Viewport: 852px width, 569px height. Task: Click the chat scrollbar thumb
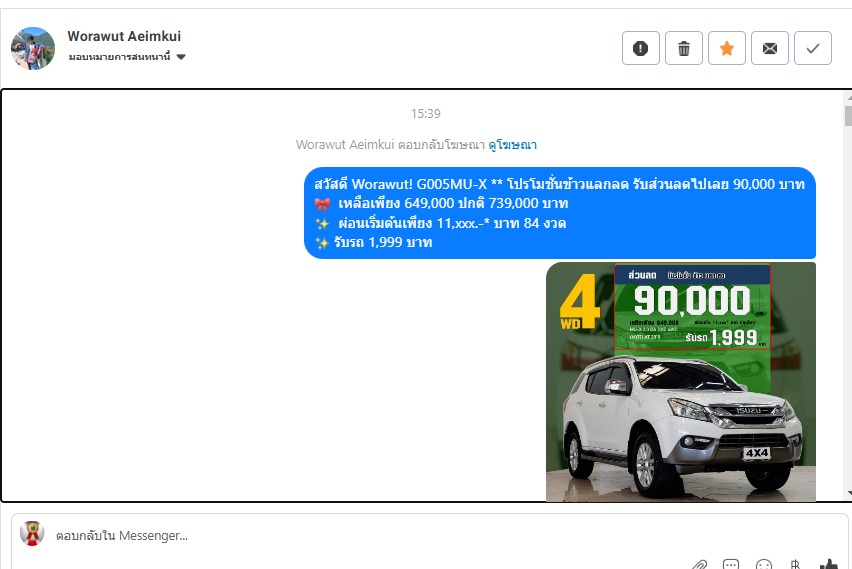848,116
